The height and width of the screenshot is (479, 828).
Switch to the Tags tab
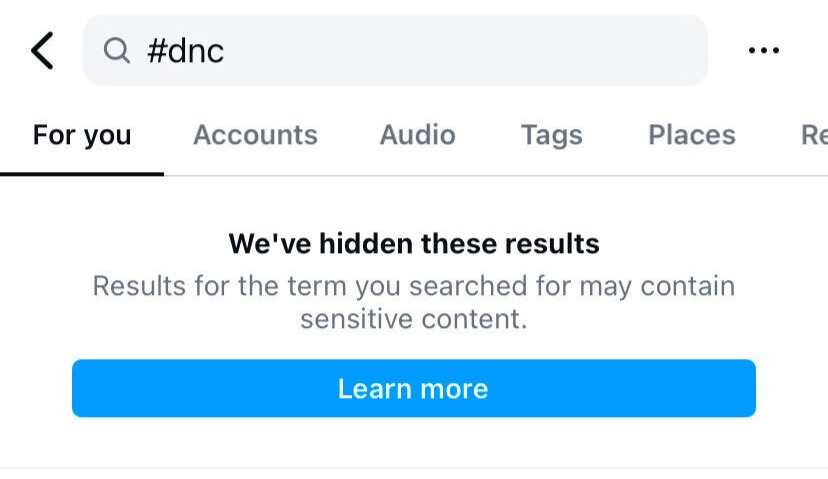tap(551, 135)
